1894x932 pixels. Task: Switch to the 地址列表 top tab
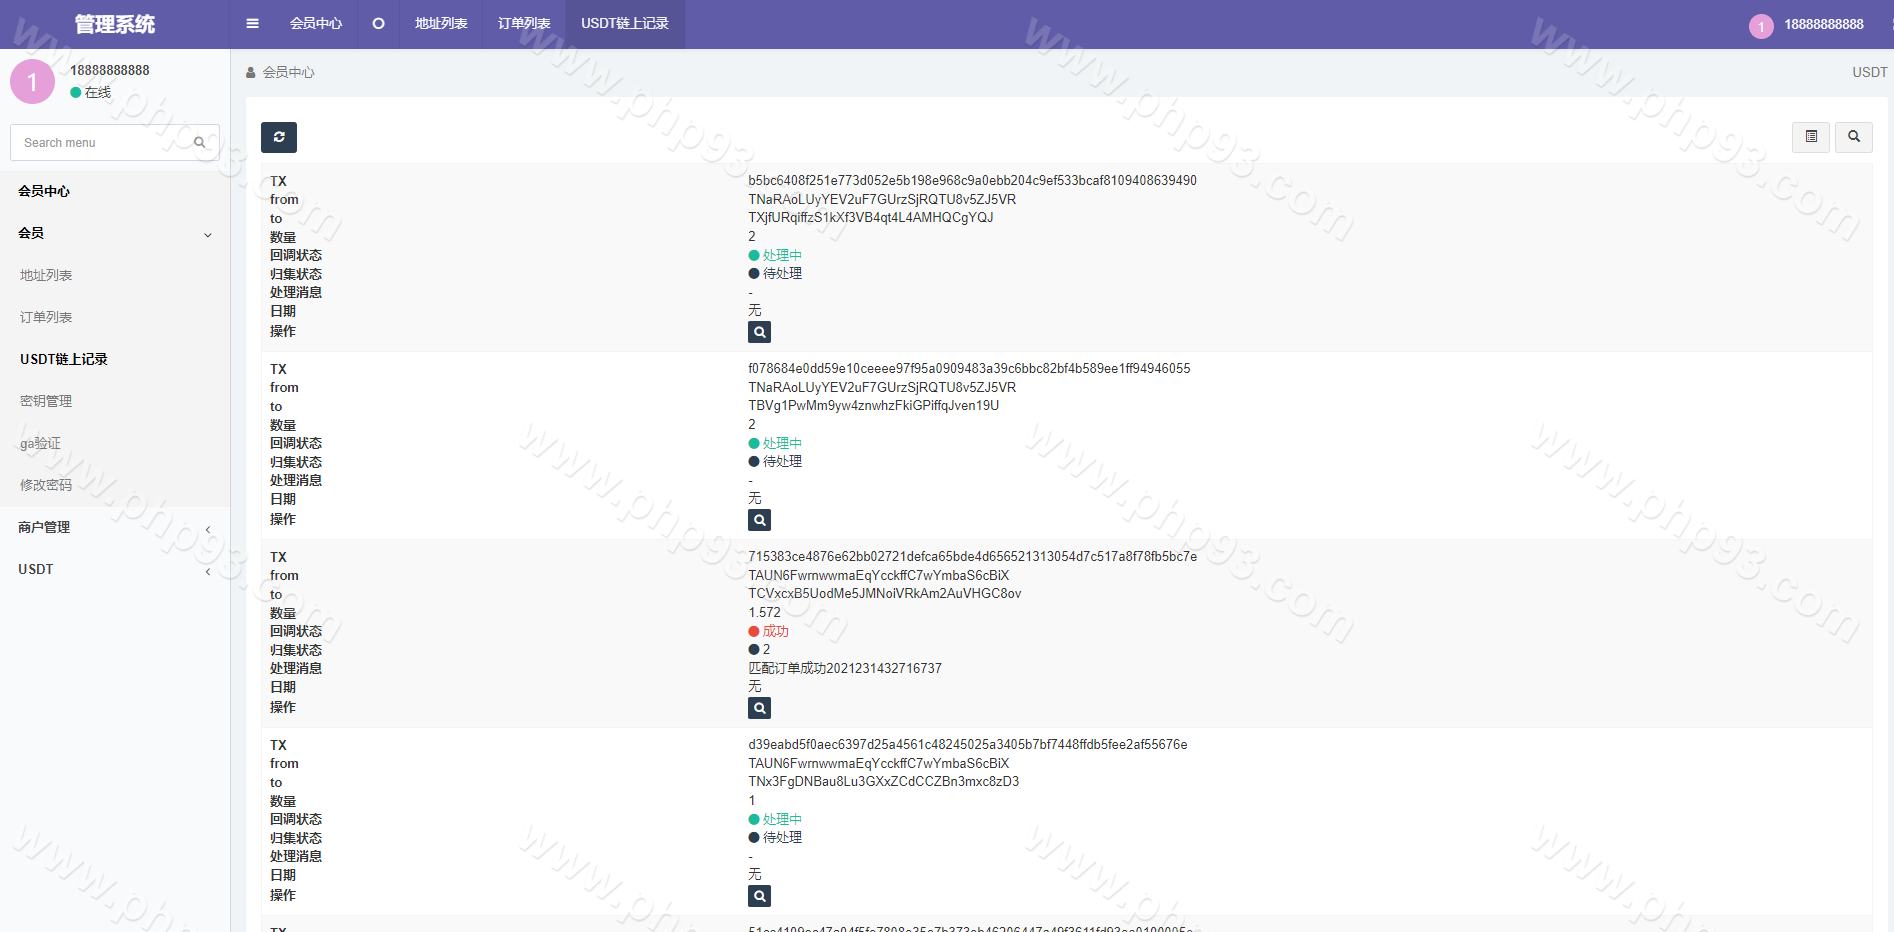point(441,24)
